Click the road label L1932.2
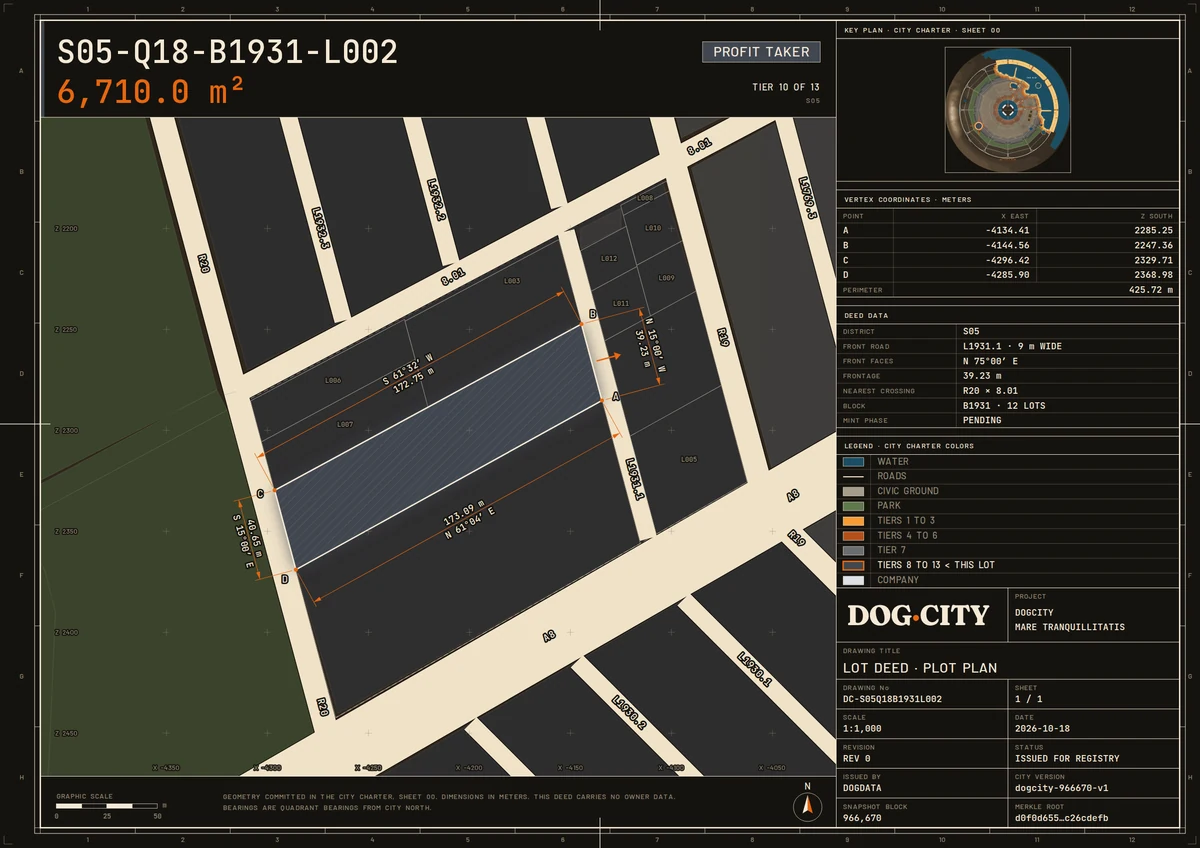Screen dimensions: 1200x848 click(x=435, y=200)
